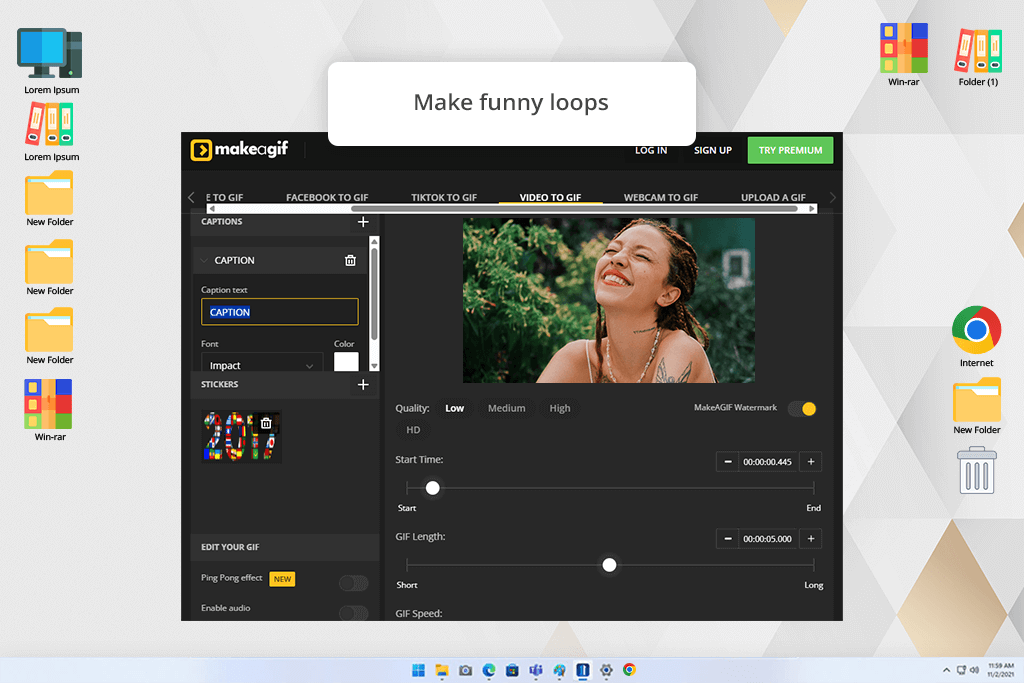1024x683 pixels.
Task: Open Windows Start menu
Action: [419, 670]
